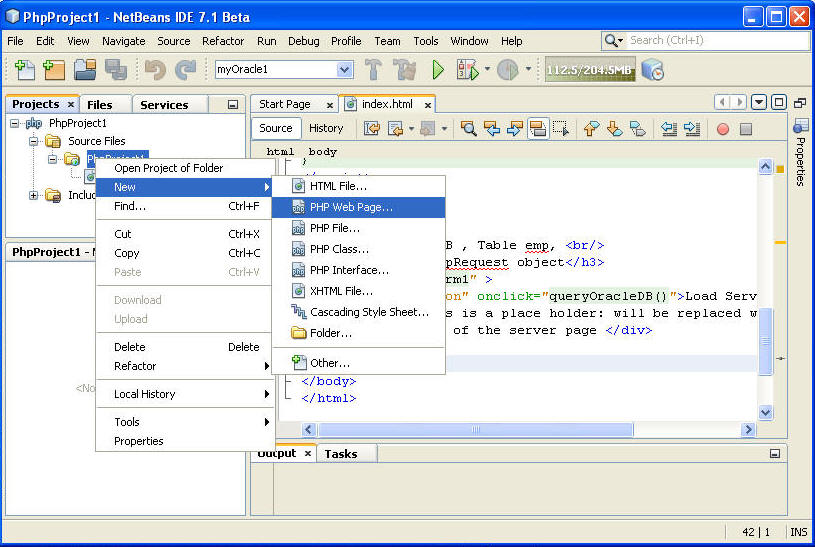Click Find Previous Occurrence icon
This screenshot has height=547, width=815.
point(492,128)
